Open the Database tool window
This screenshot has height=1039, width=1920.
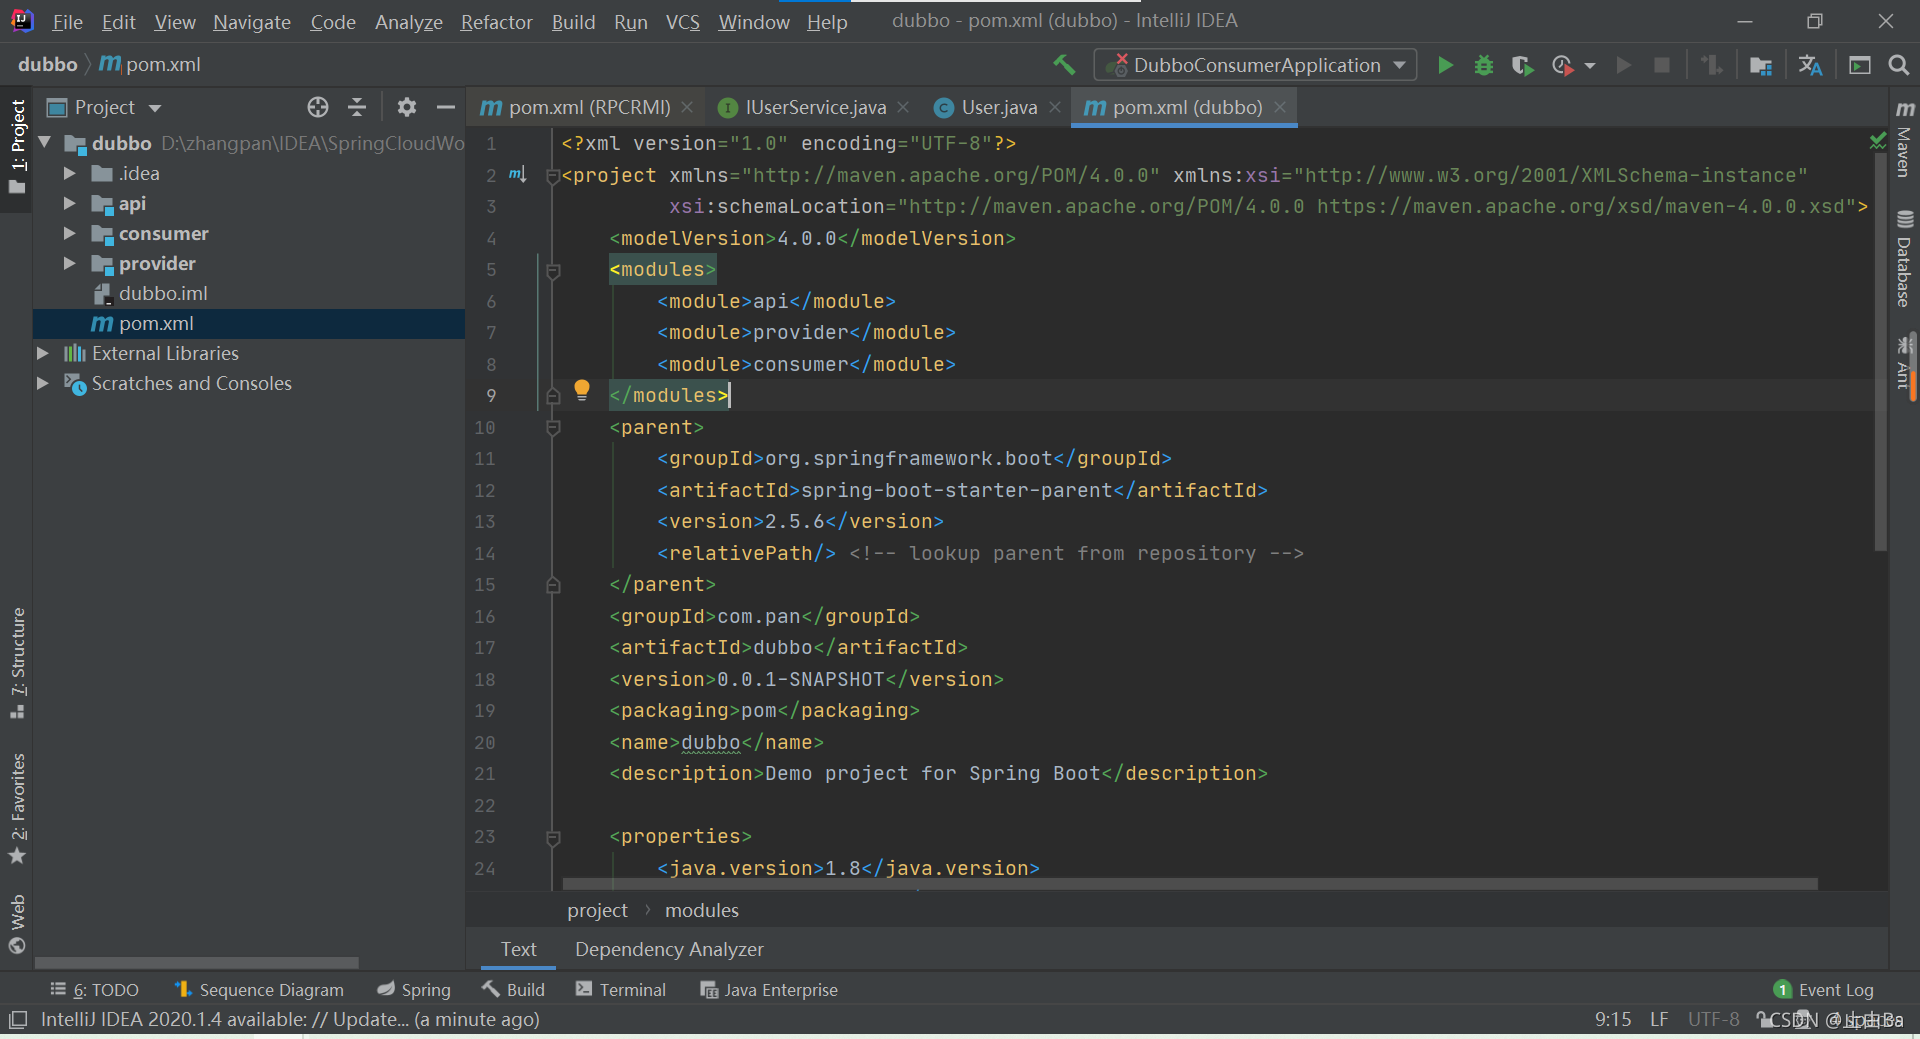[1905, 259]
